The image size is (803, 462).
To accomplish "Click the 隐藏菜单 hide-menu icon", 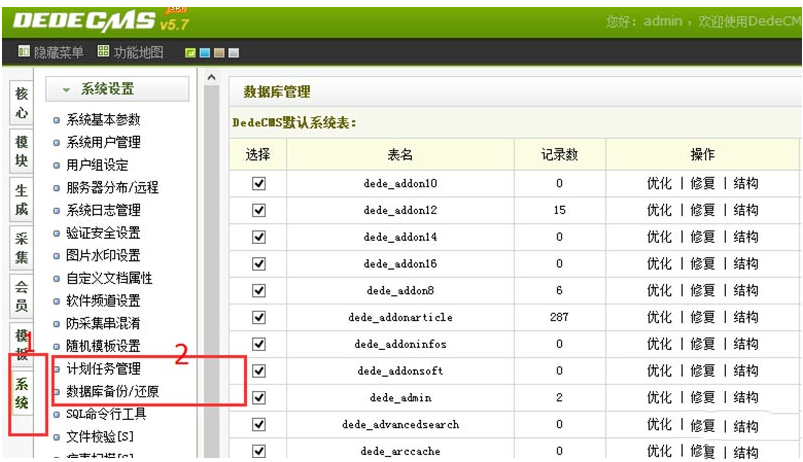I will (x=24, y=52).
